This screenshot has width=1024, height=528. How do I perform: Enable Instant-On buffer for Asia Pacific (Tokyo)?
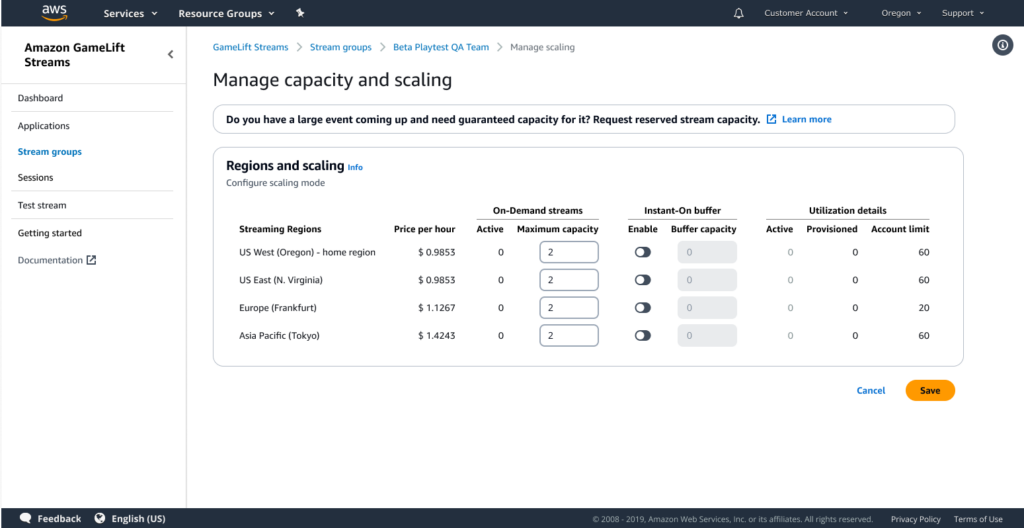click(643, 335)
